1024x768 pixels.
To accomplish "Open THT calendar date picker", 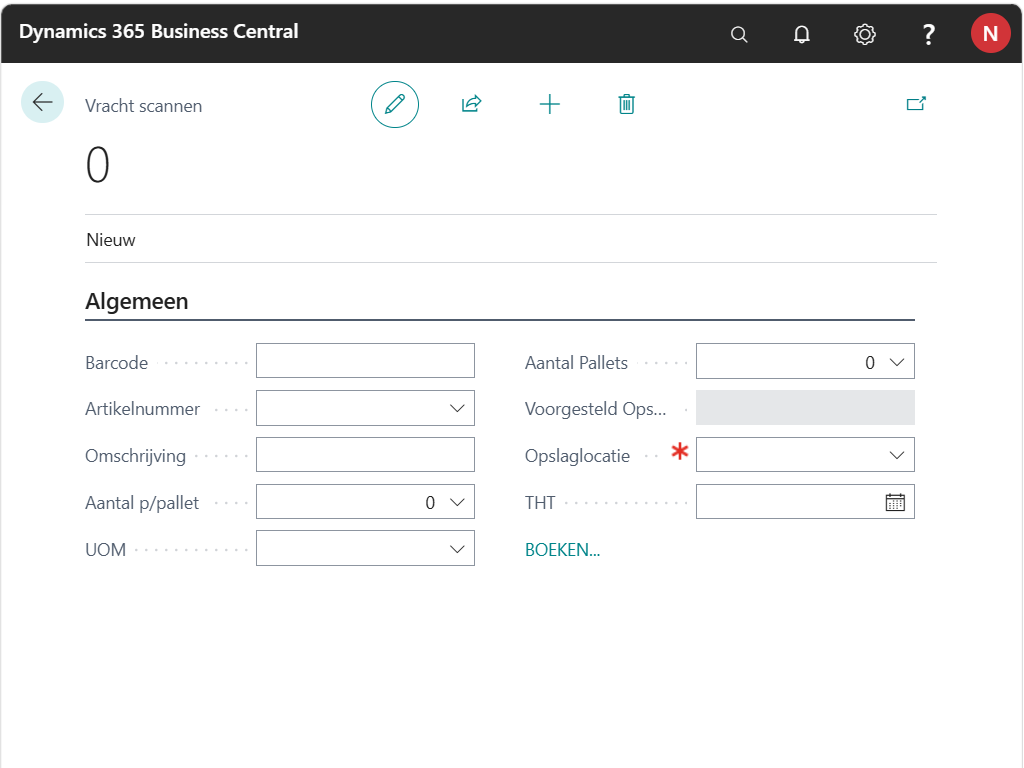I will [895, 503].
